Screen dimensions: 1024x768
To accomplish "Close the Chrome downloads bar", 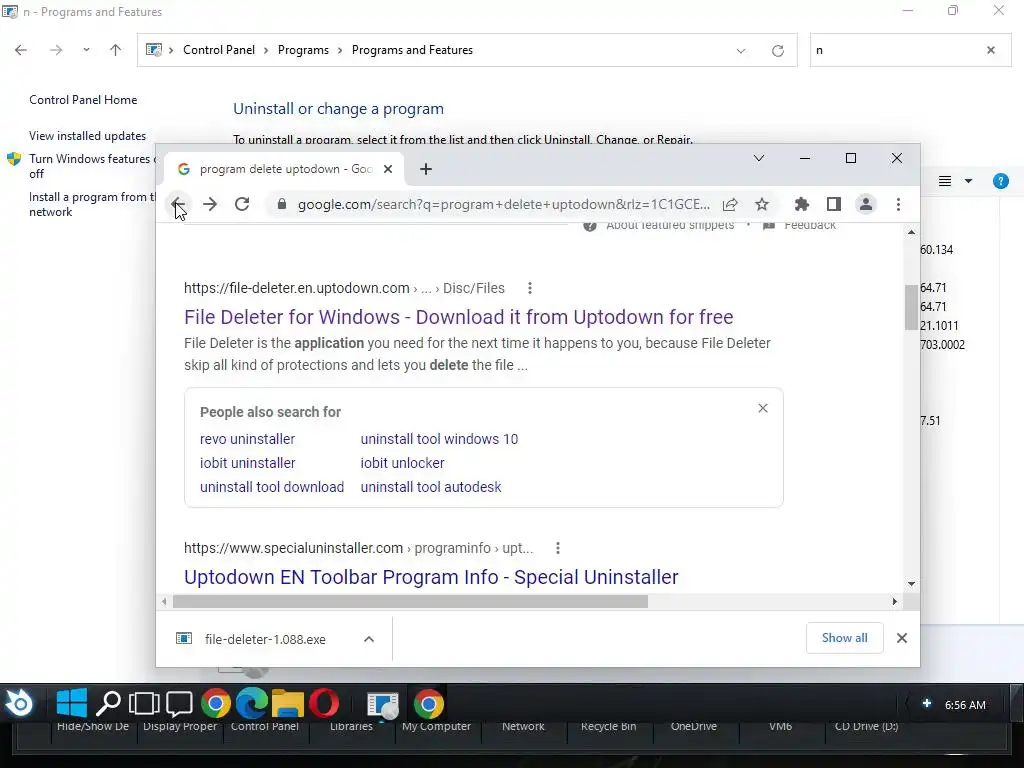I will (x=902, y=638).
